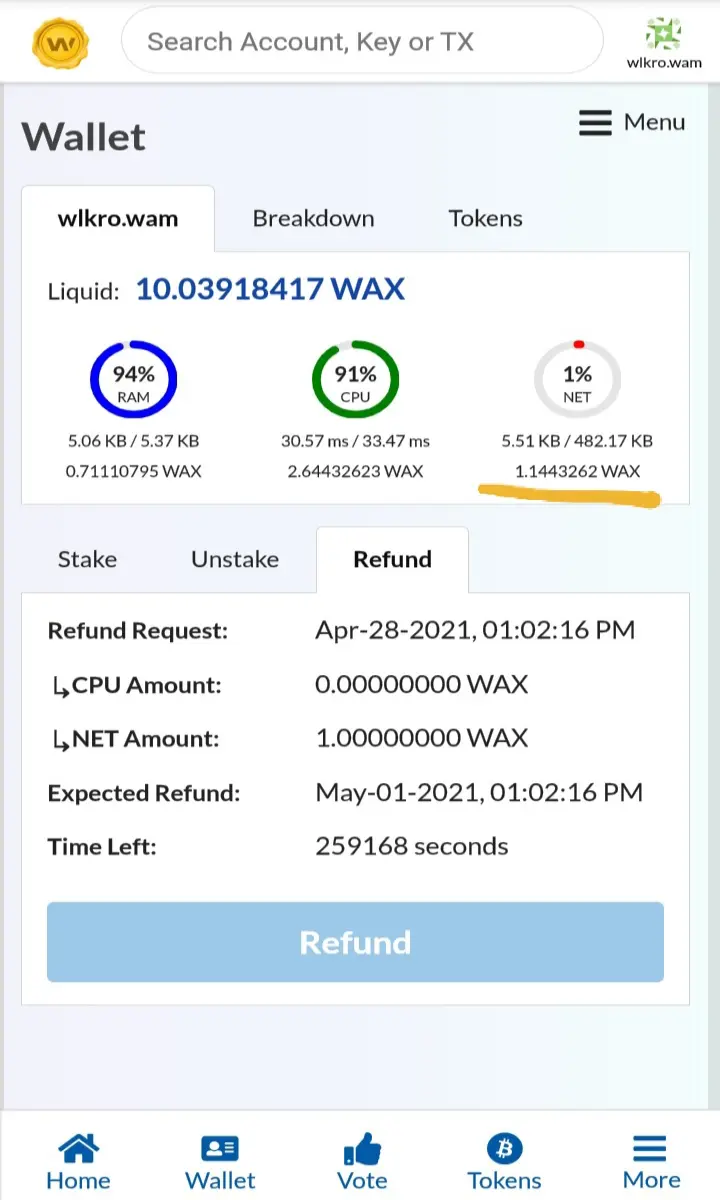Switch to the upper Tokens tab
The width and height of the screenshot is (720, 1200).
click(485, 218)
